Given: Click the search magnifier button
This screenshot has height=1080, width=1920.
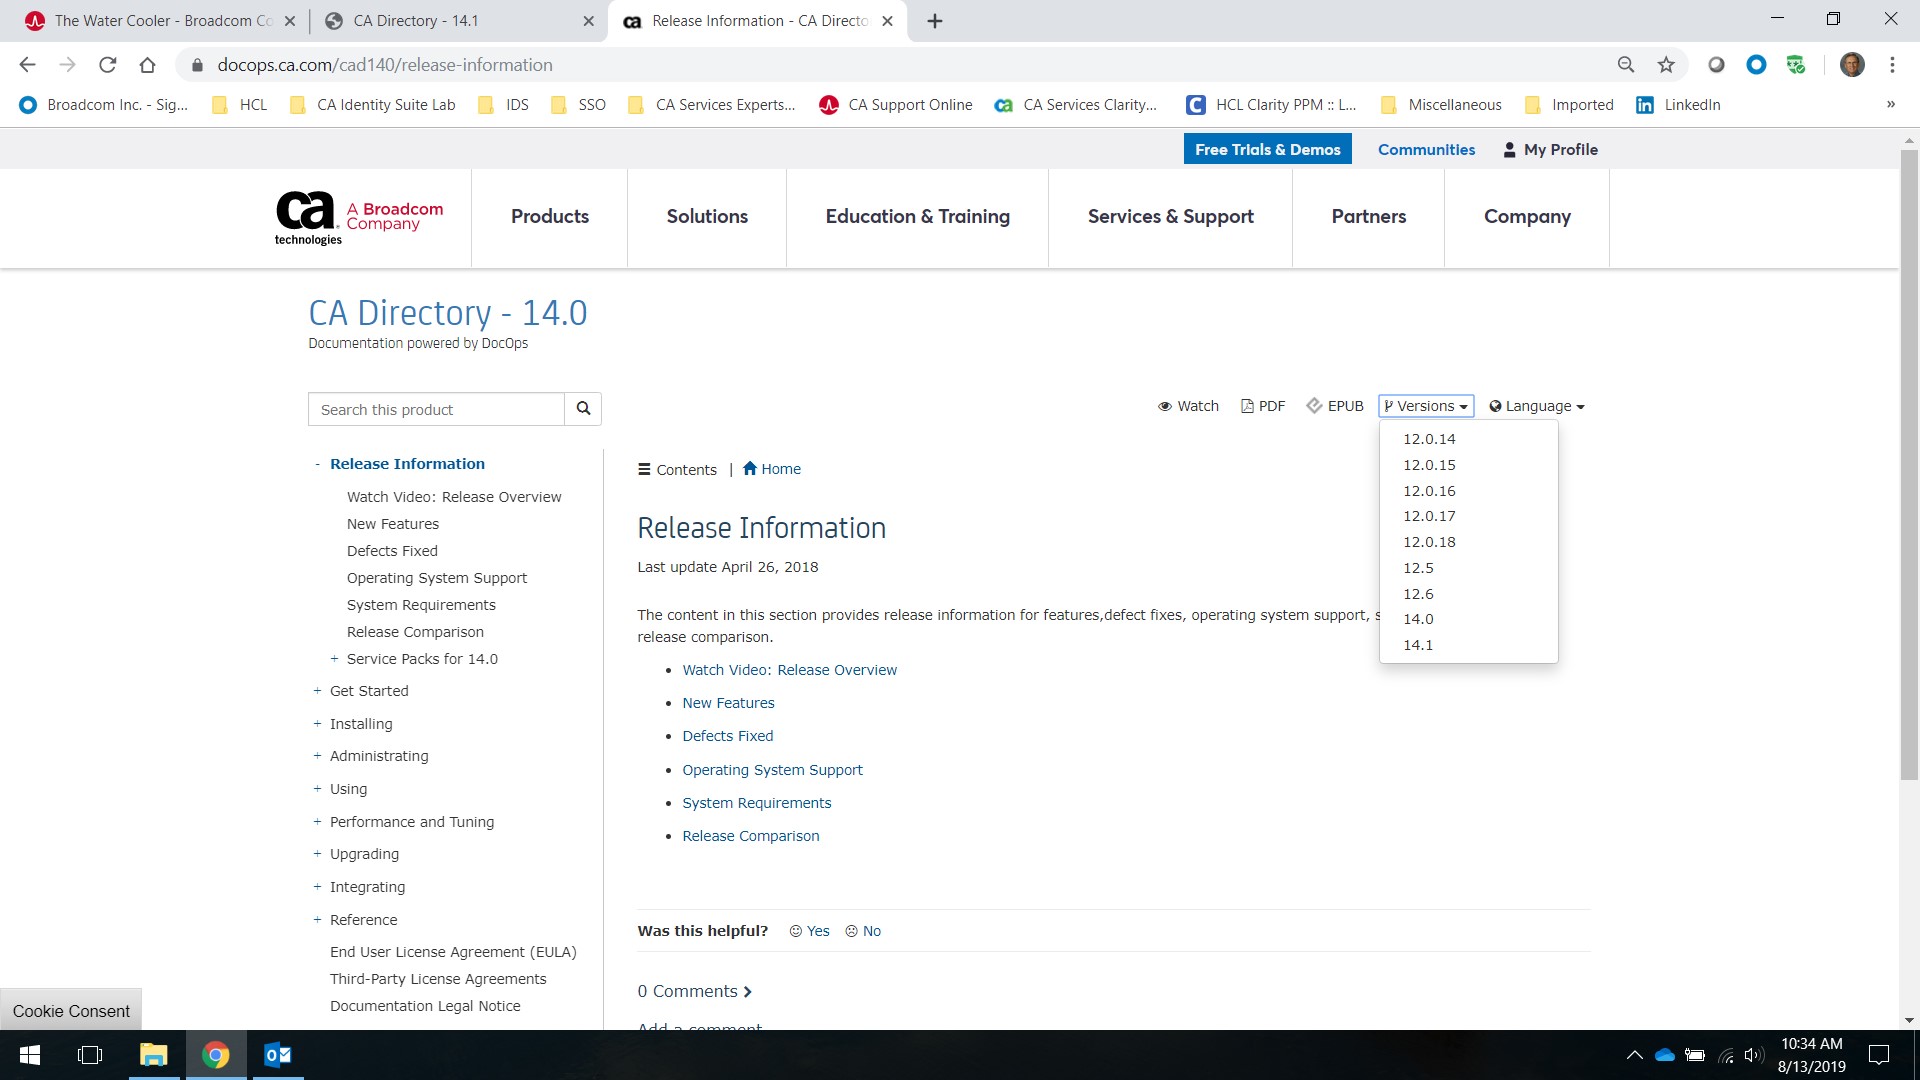Looking at the screenshot, I should pos(583,409).
